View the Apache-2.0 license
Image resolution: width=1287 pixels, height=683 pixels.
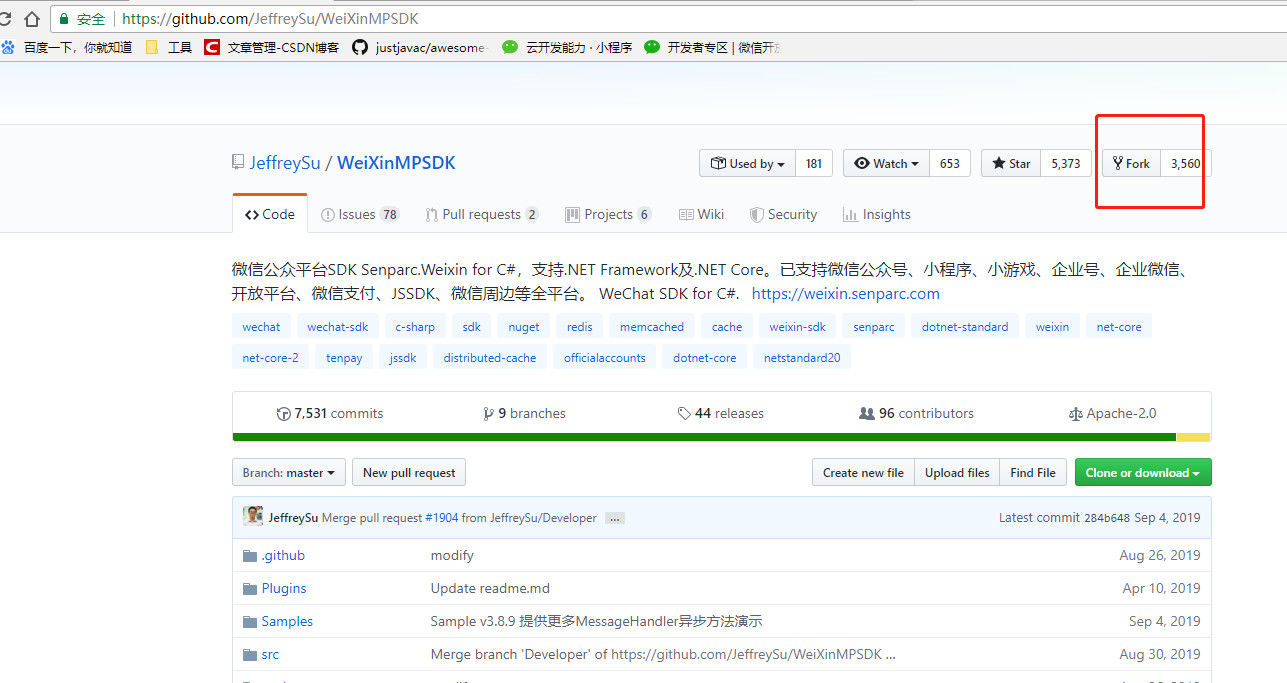click(1112, 413)
